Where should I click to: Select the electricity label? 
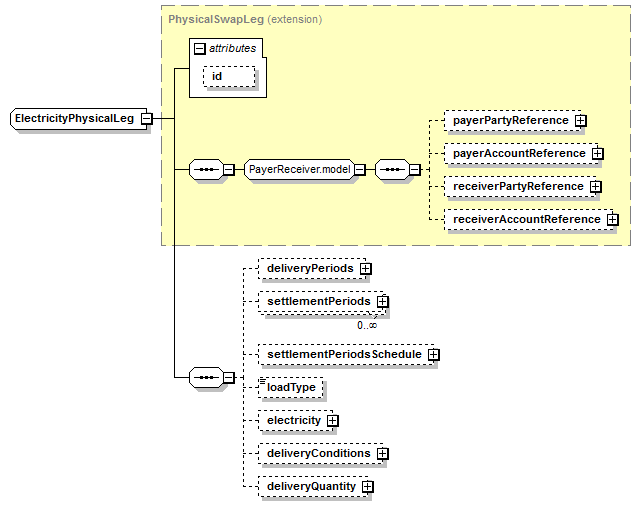(294, 421)
